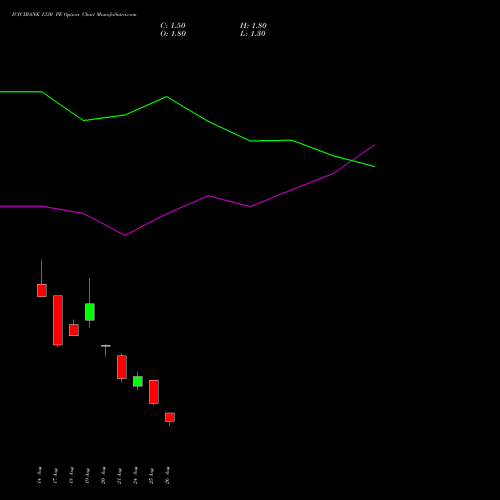Select the '17 Aug' date axis label
The height and width of the screenshot is (500, 500).
point(55,475)
